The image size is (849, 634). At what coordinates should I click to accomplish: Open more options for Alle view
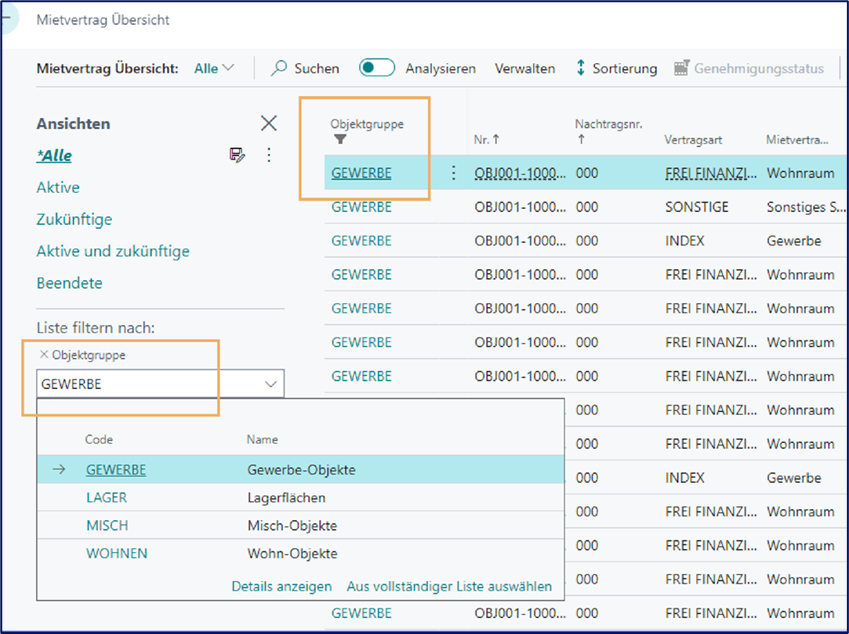pos(268,155)
